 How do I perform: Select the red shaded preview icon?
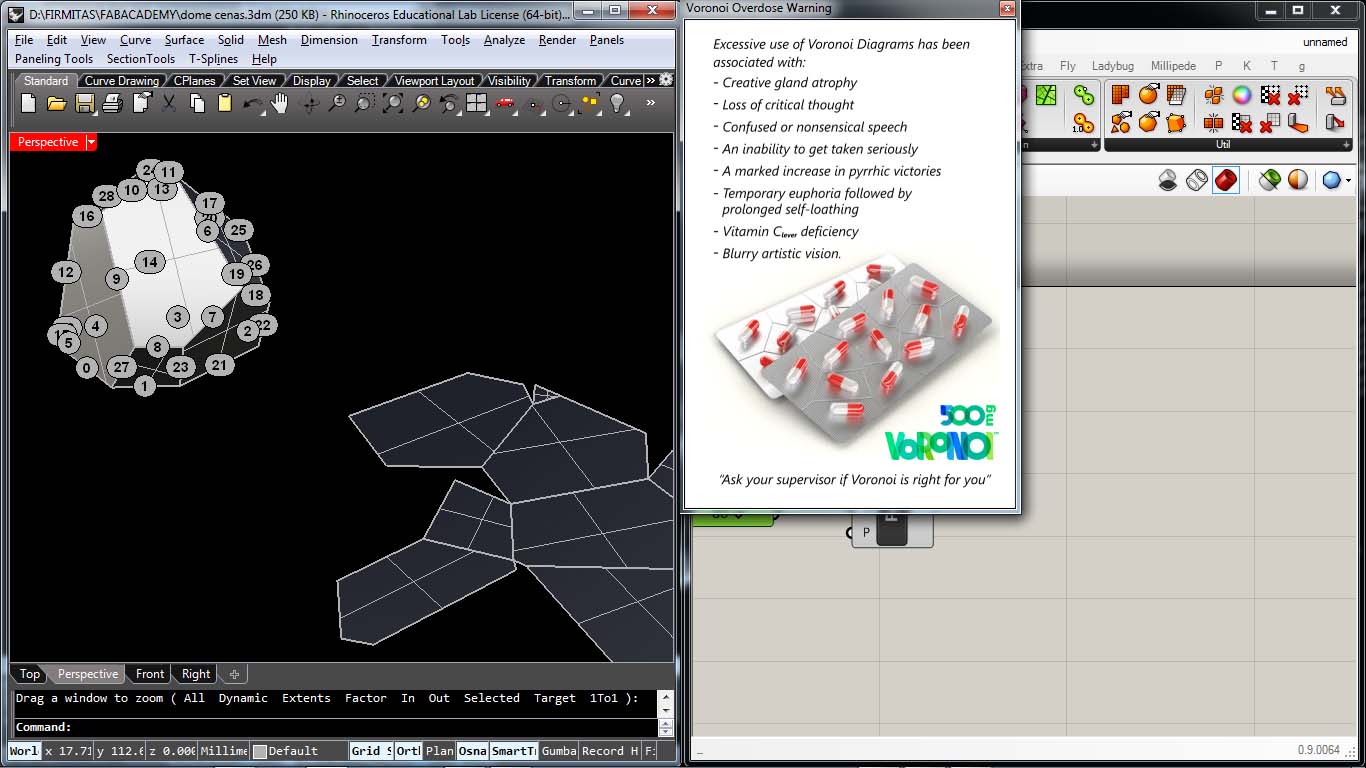click(x=1226, y=180)
